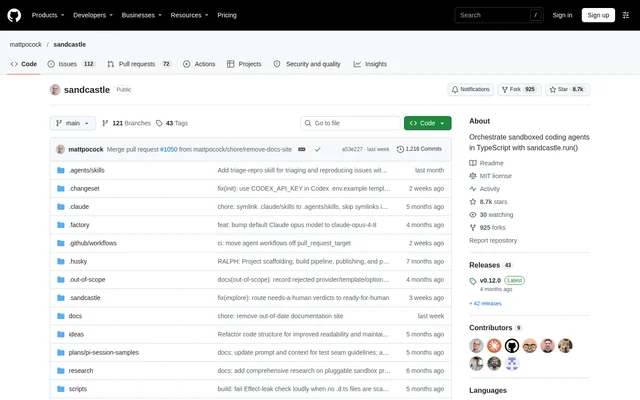Screen dimensions: 640x400
Task: Go to the Pricing page
Action: point(227,15)
